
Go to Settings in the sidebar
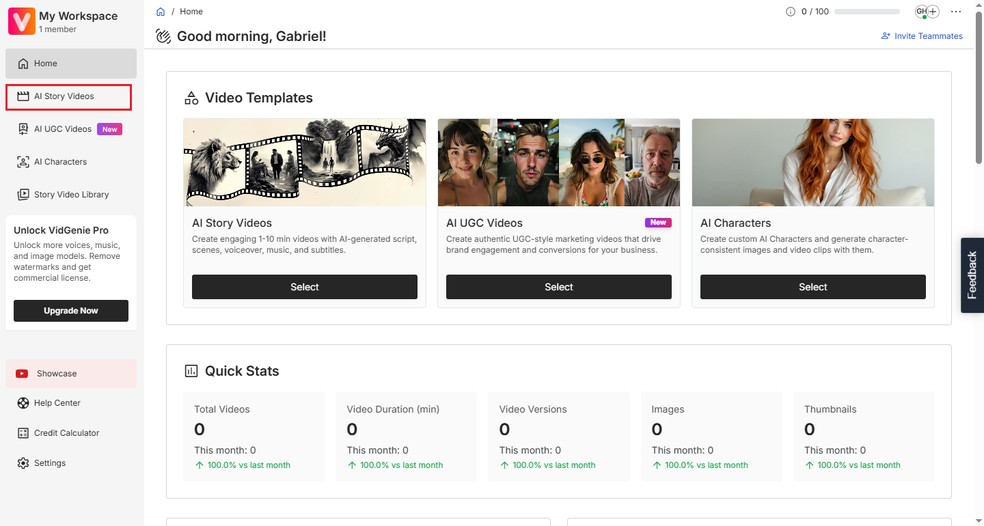coord(50,463)
